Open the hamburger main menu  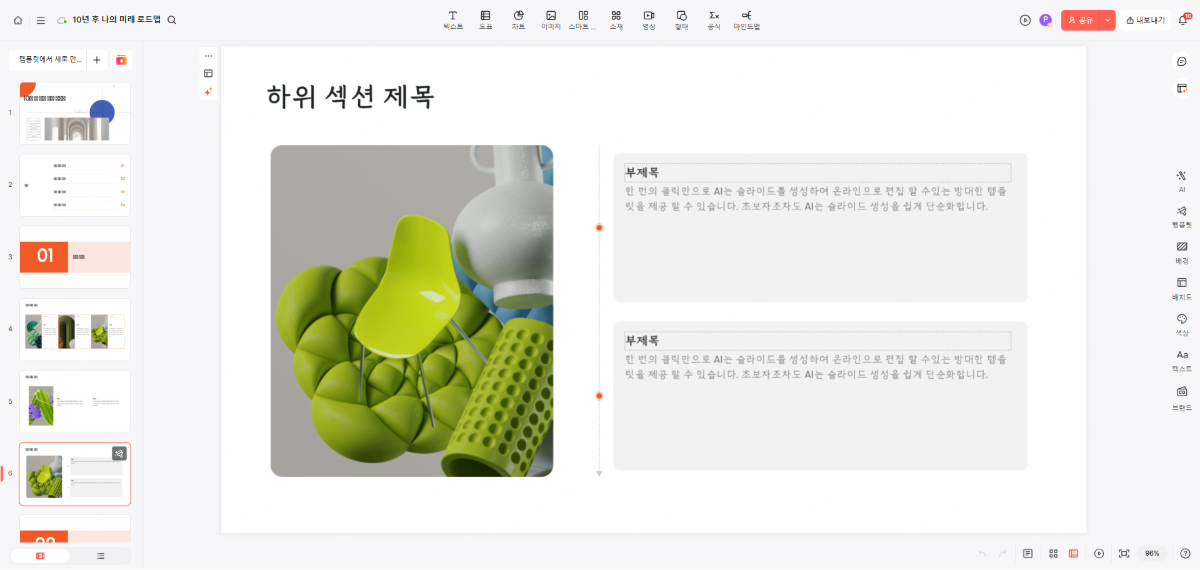(x=40, y=20)
